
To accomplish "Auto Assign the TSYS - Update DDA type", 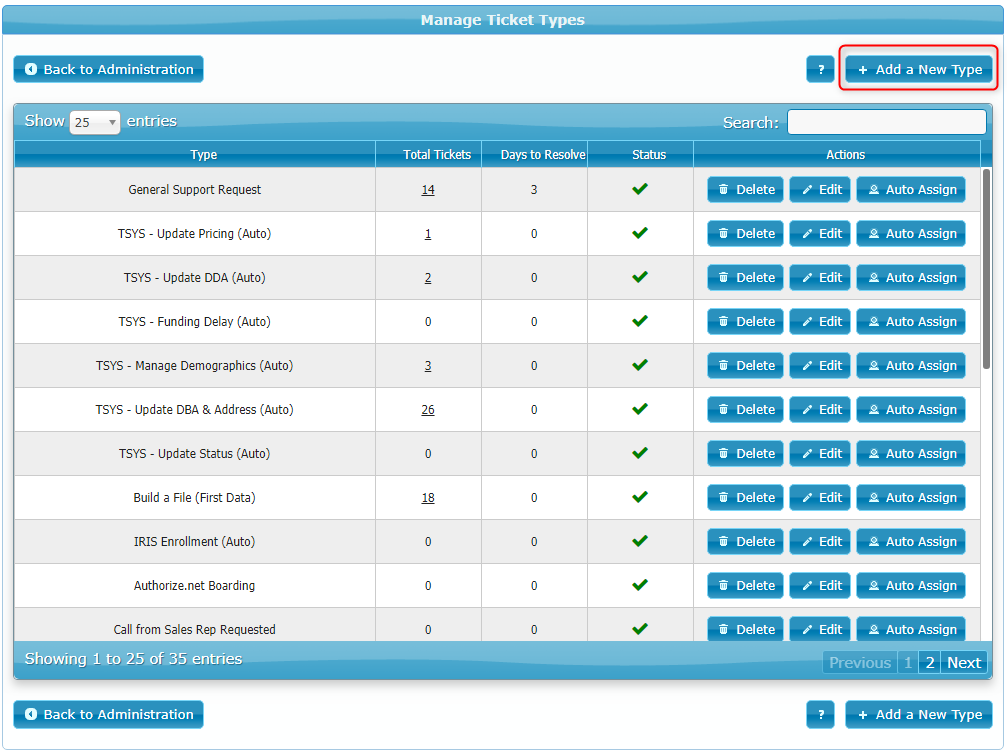I will (x=910, y=278).
